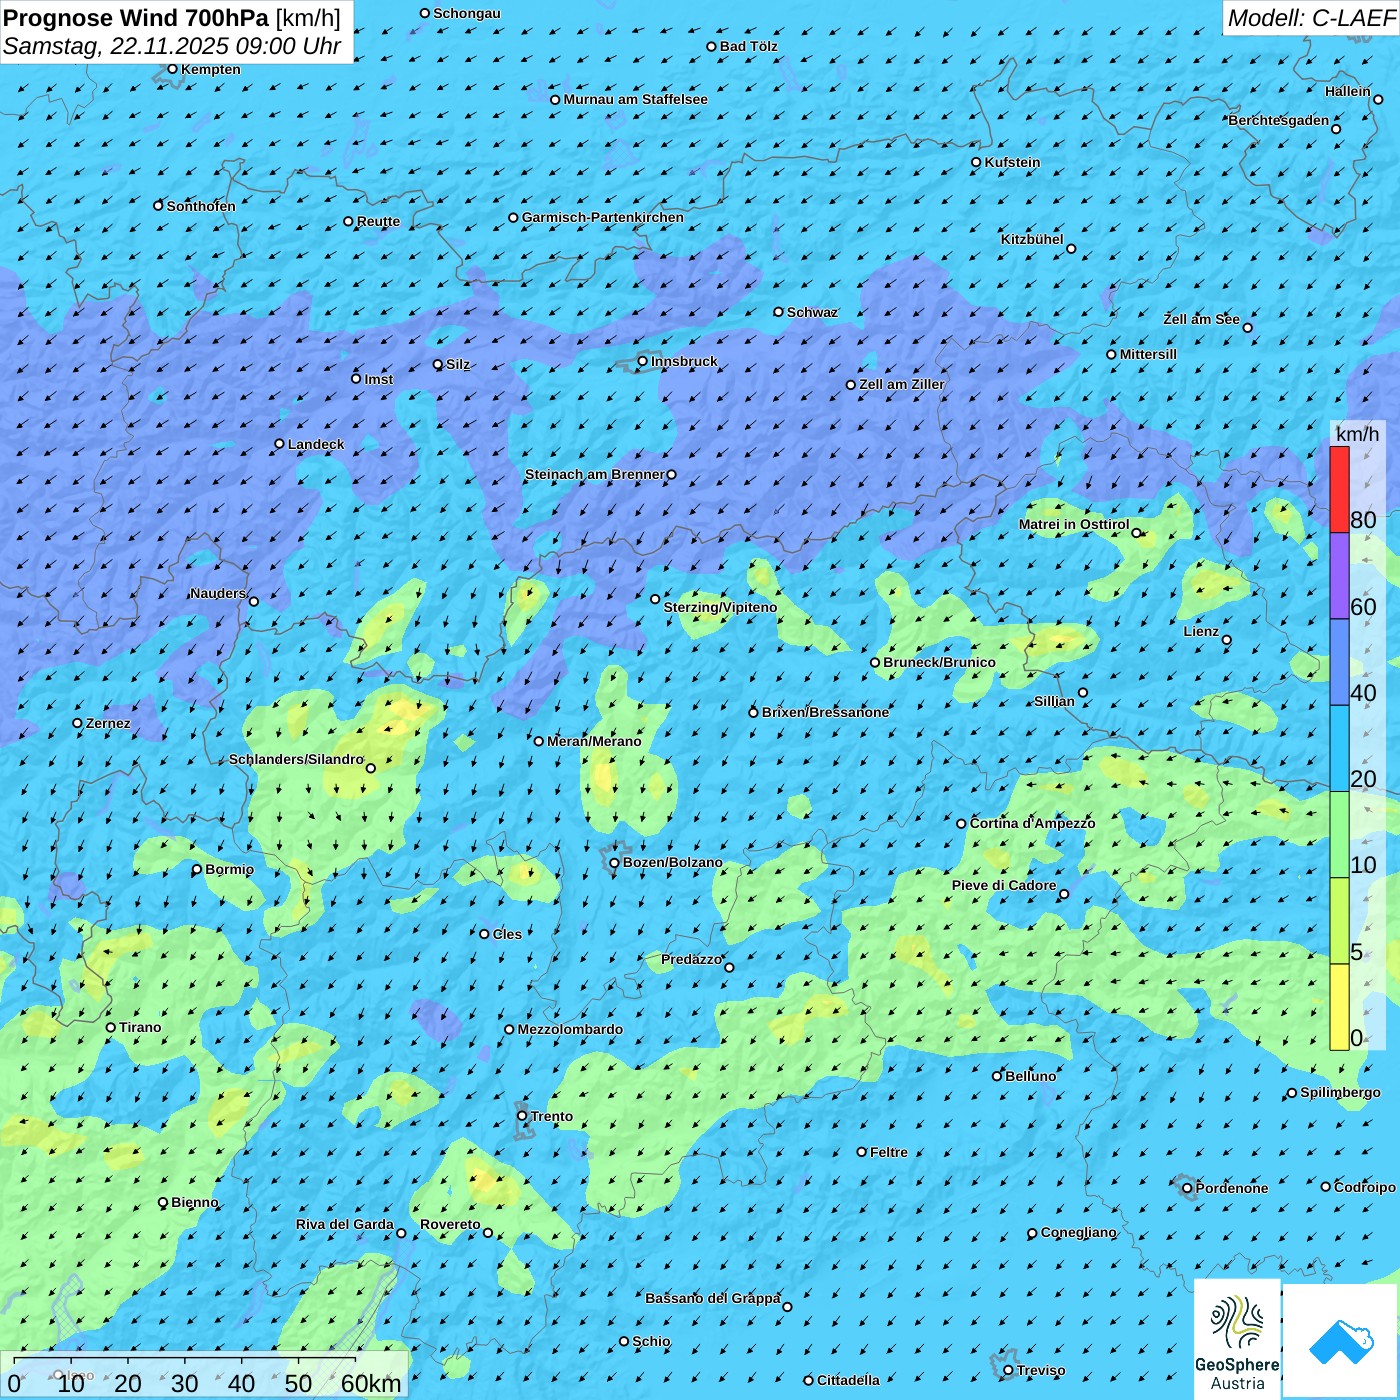1400x1400 pixels.
Task: Click the 'Schongau' label
Action: pyautogui.click(x=467, y=14)
